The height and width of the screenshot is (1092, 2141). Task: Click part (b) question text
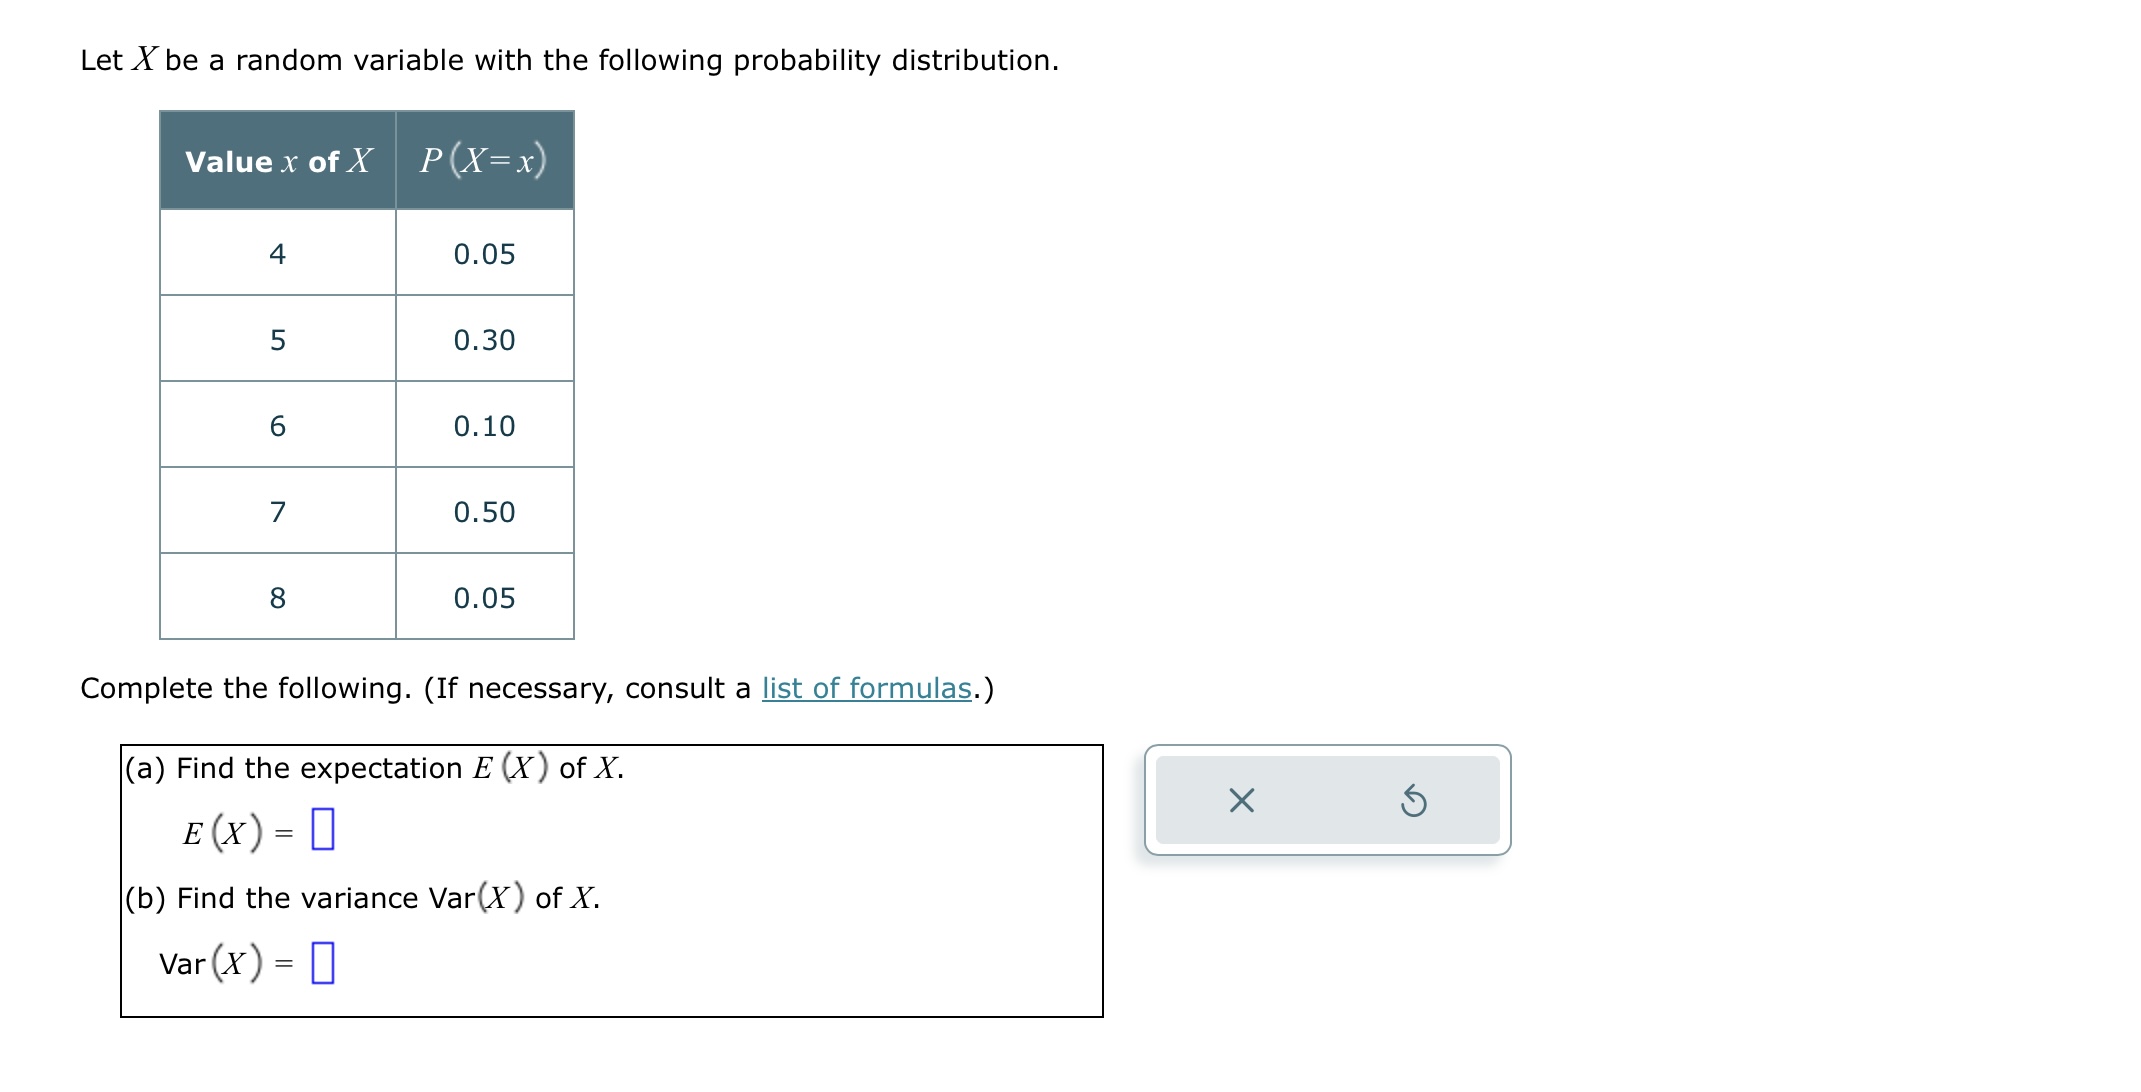[360, 898]
